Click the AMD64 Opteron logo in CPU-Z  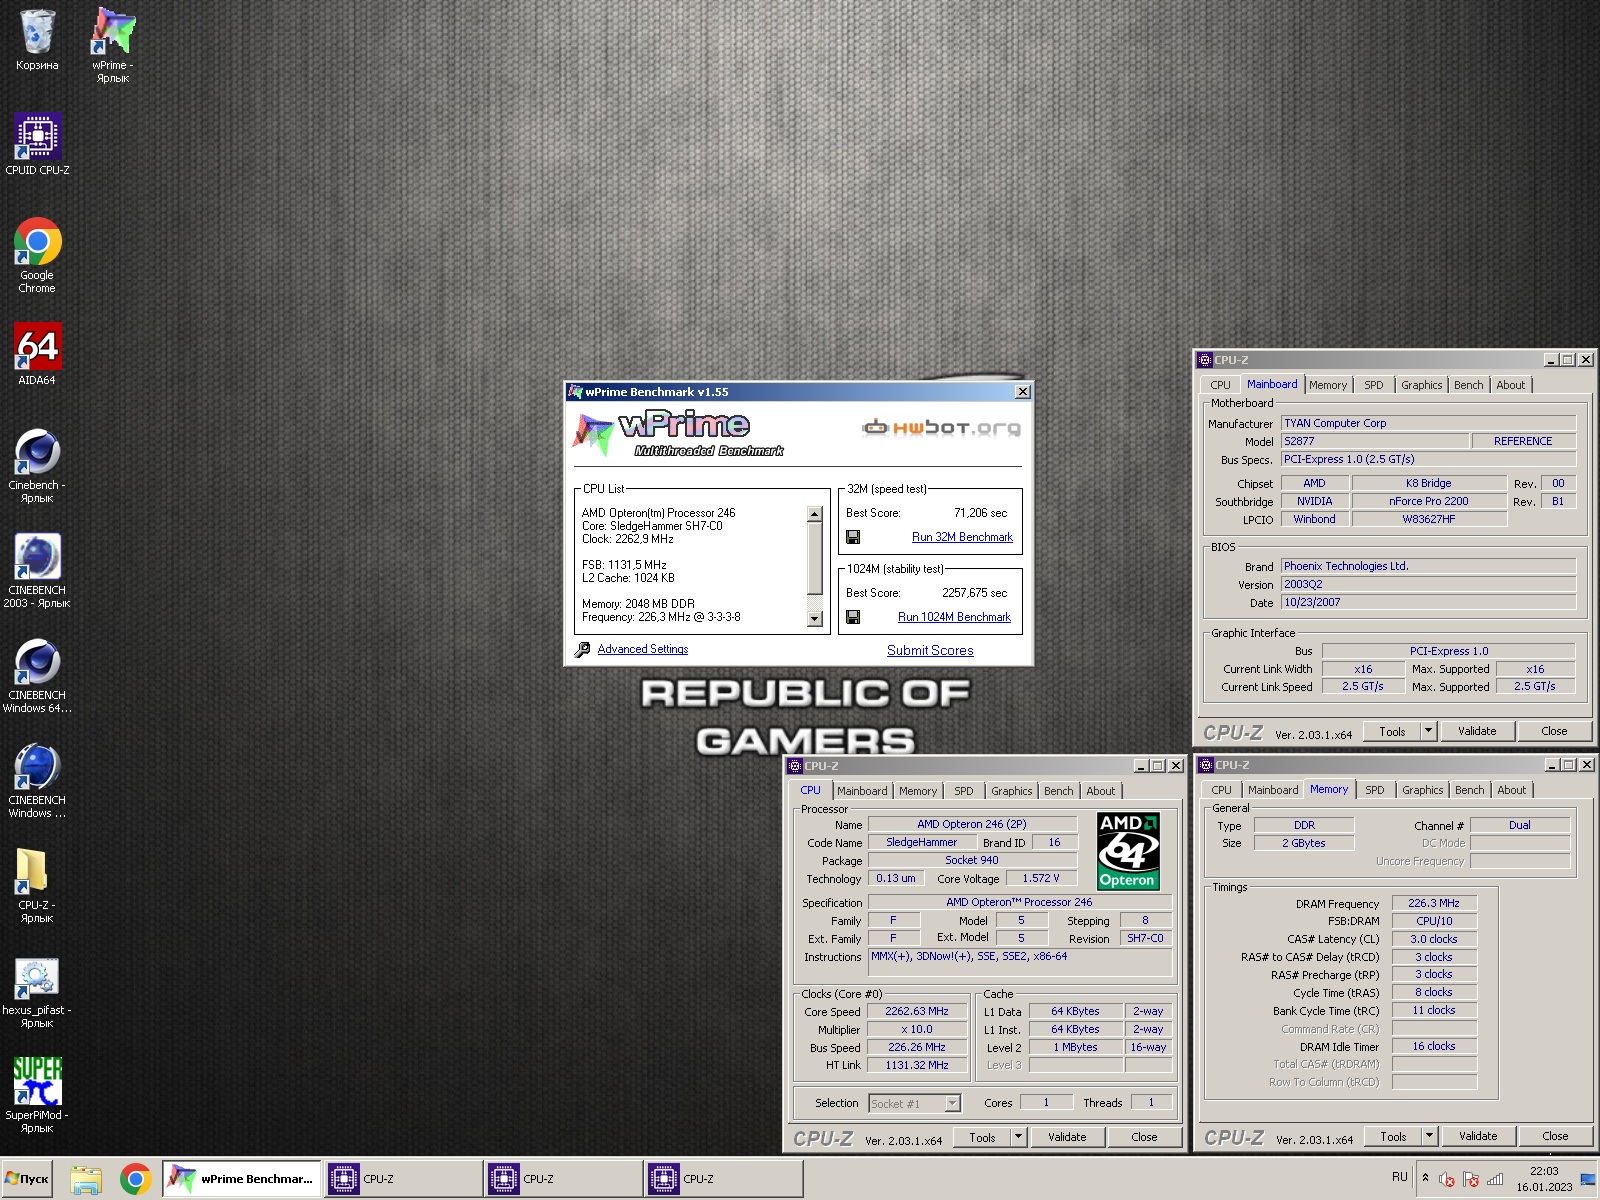pos(1128,851)
